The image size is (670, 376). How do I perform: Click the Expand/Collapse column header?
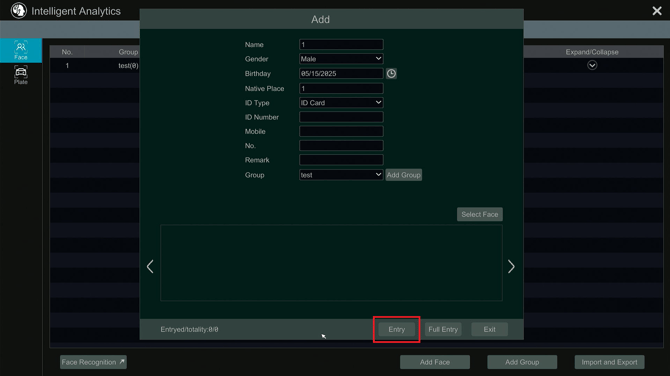click(592, 52)
